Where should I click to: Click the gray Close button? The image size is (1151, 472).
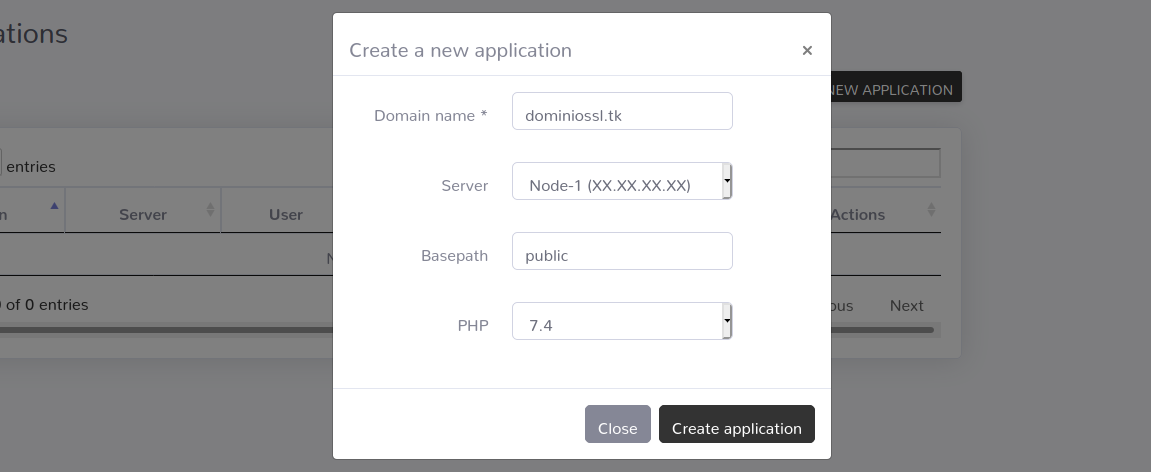click(617, 424)
